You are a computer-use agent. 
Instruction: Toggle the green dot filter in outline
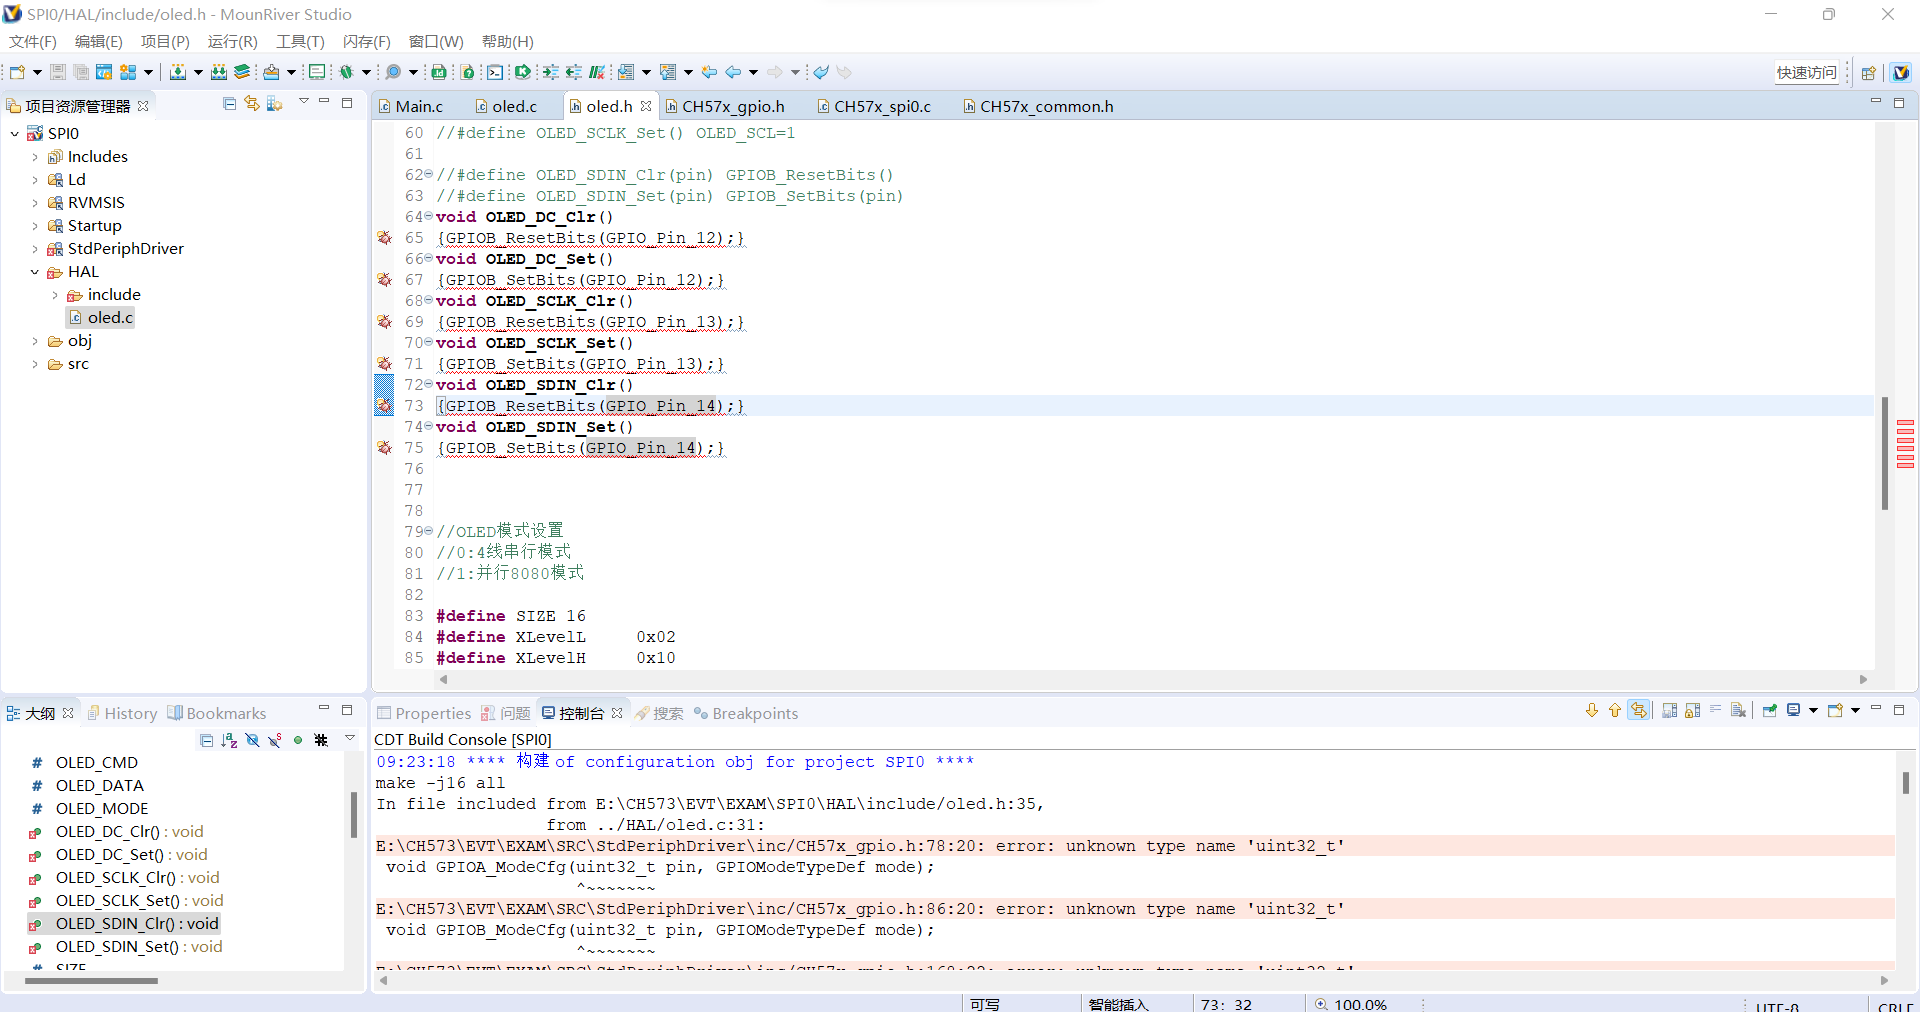click(298, 740)
